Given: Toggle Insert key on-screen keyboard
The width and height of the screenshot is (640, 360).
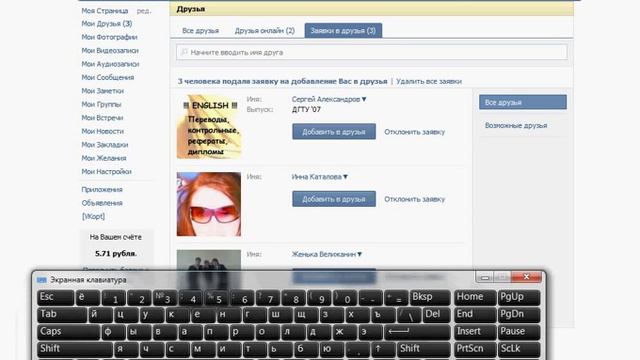Looking at the screenshot, I should point(475,332).
